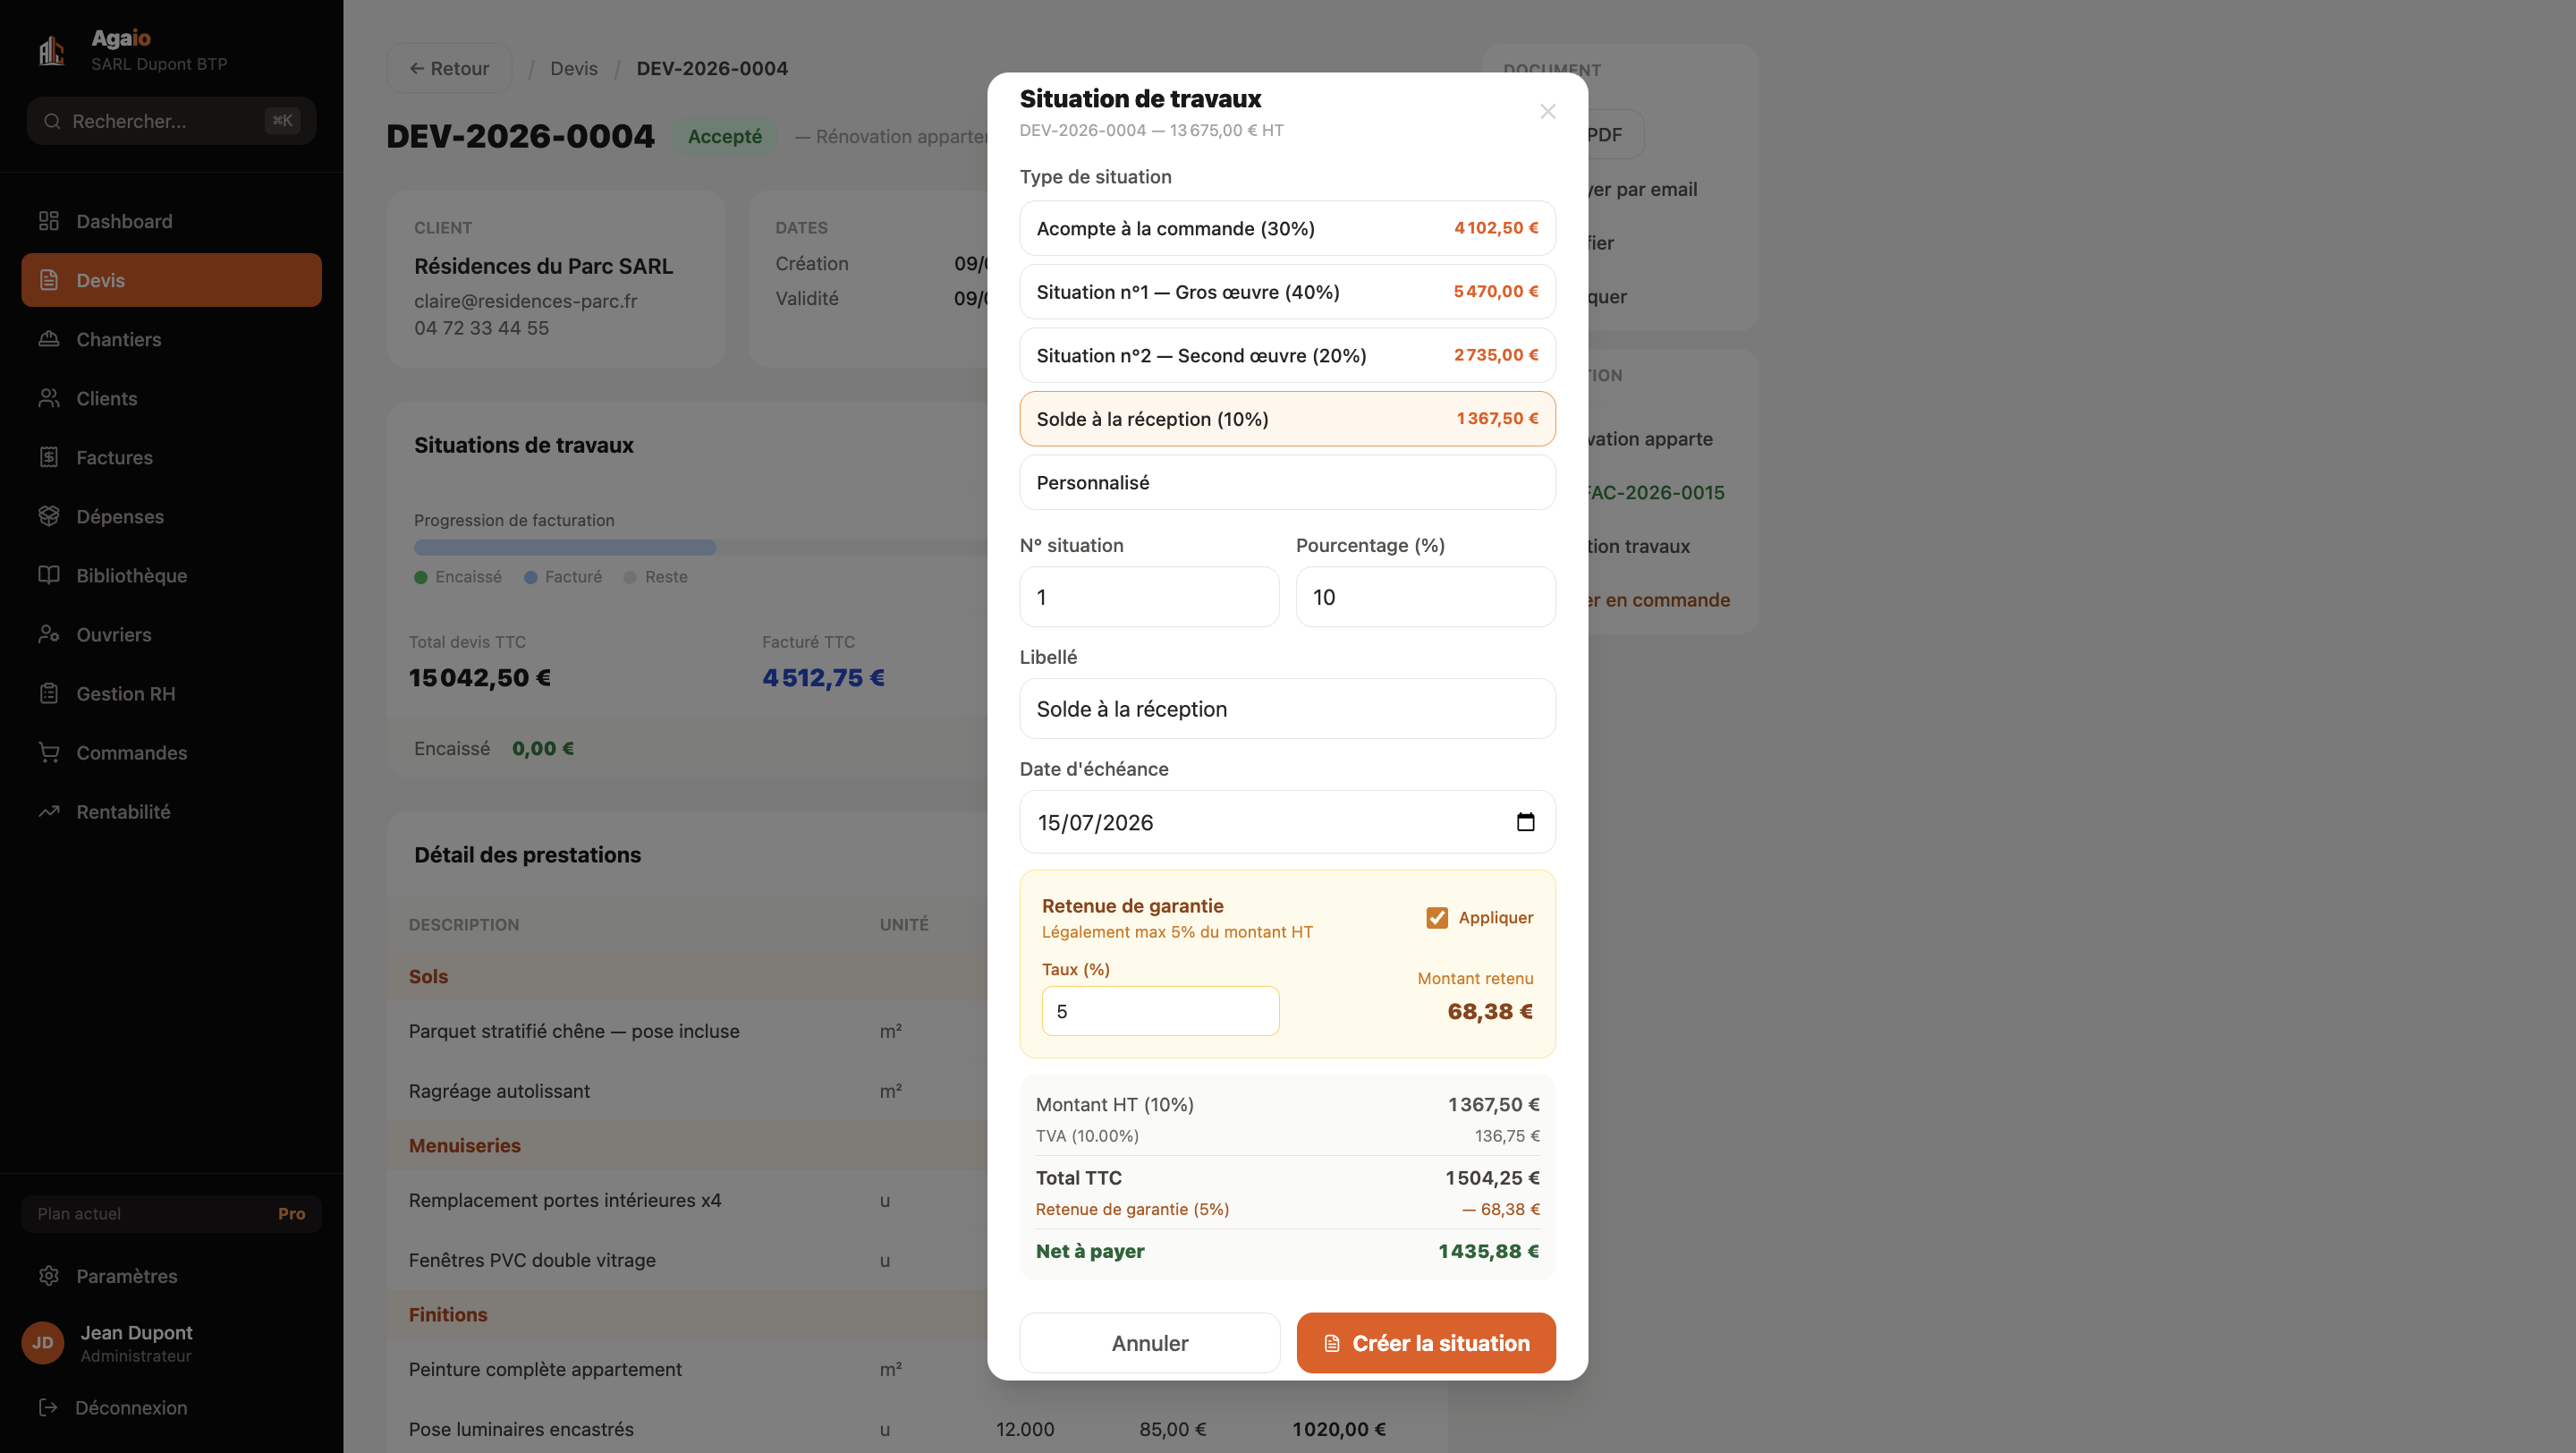Click the Pourcentage (%) input field
This screenshot has width=2576, height=1453.
(x=1425, y=597)
